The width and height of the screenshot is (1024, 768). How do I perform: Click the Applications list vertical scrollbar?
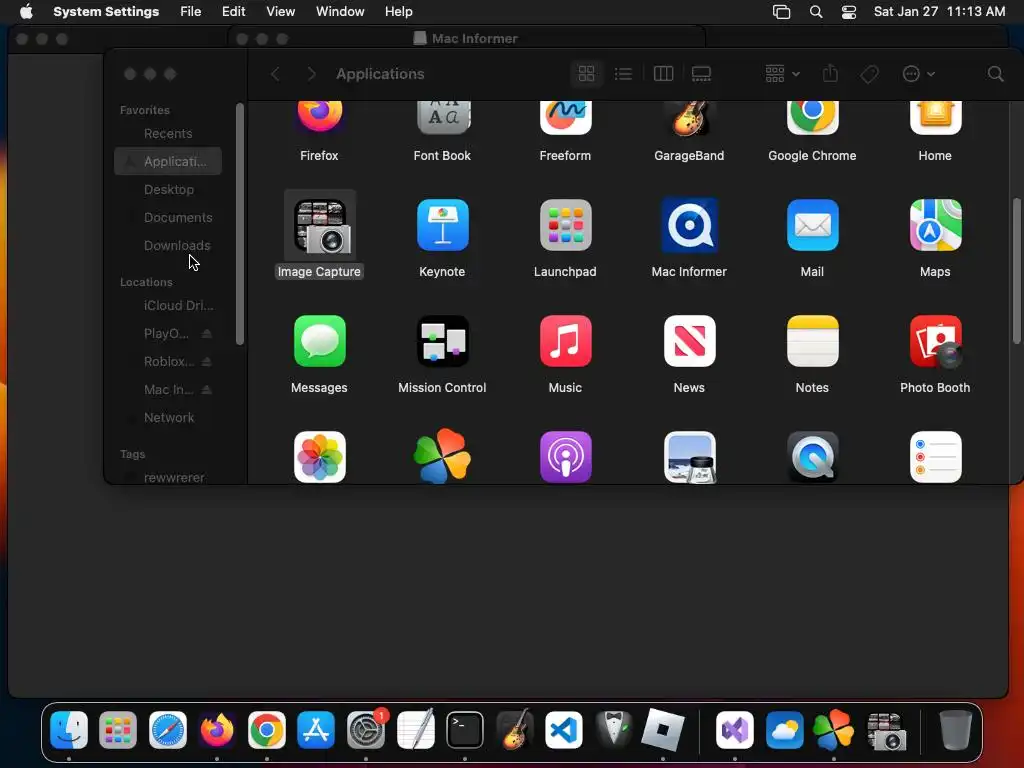tap(1017, 270)
